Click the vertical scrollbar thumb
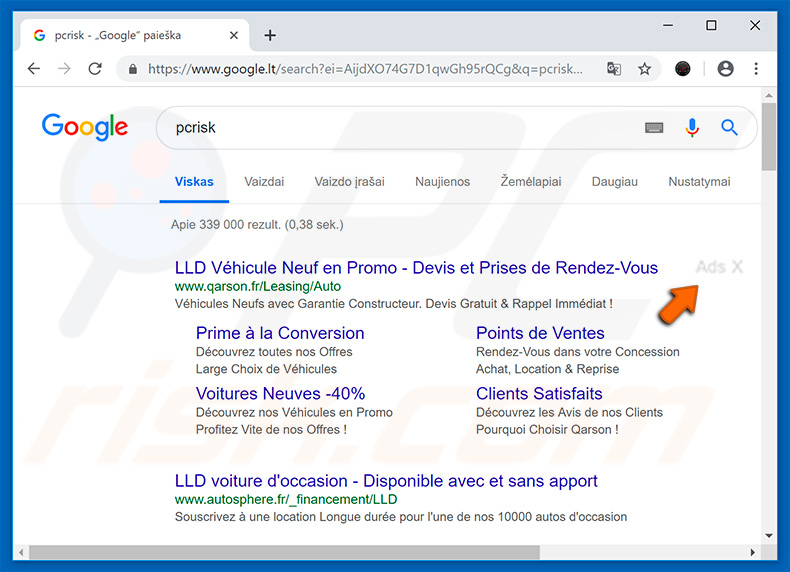The image size is (790, 572). click(769, 137)
